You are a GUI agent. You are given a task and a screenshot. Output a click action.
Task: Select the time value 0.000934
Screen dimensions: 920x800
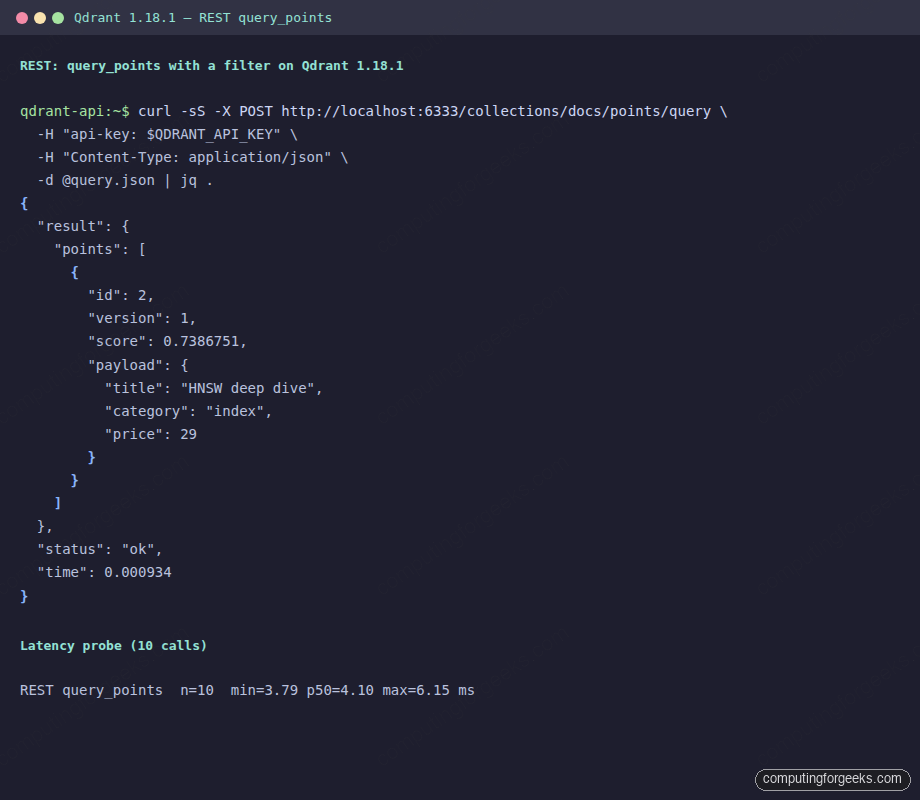(138, 572)
